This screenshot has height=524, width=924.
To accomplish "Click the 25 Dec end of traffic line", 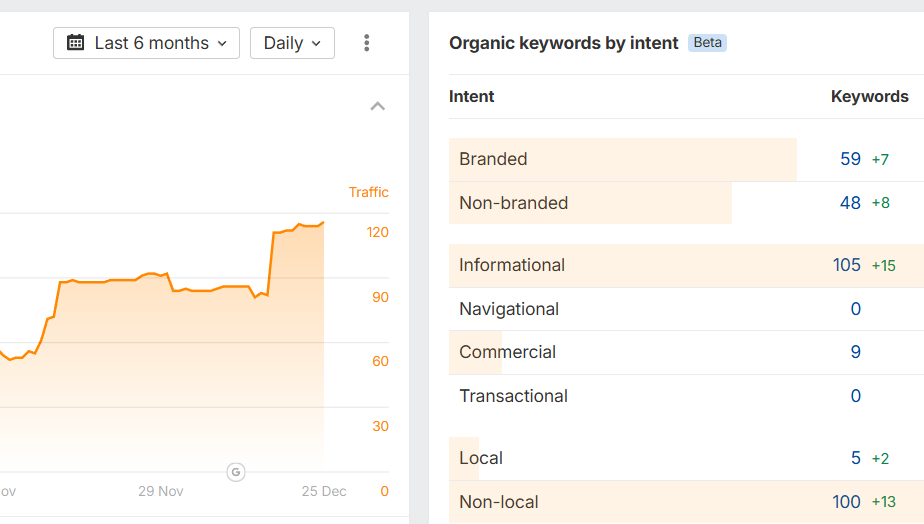I will point(323,223).
